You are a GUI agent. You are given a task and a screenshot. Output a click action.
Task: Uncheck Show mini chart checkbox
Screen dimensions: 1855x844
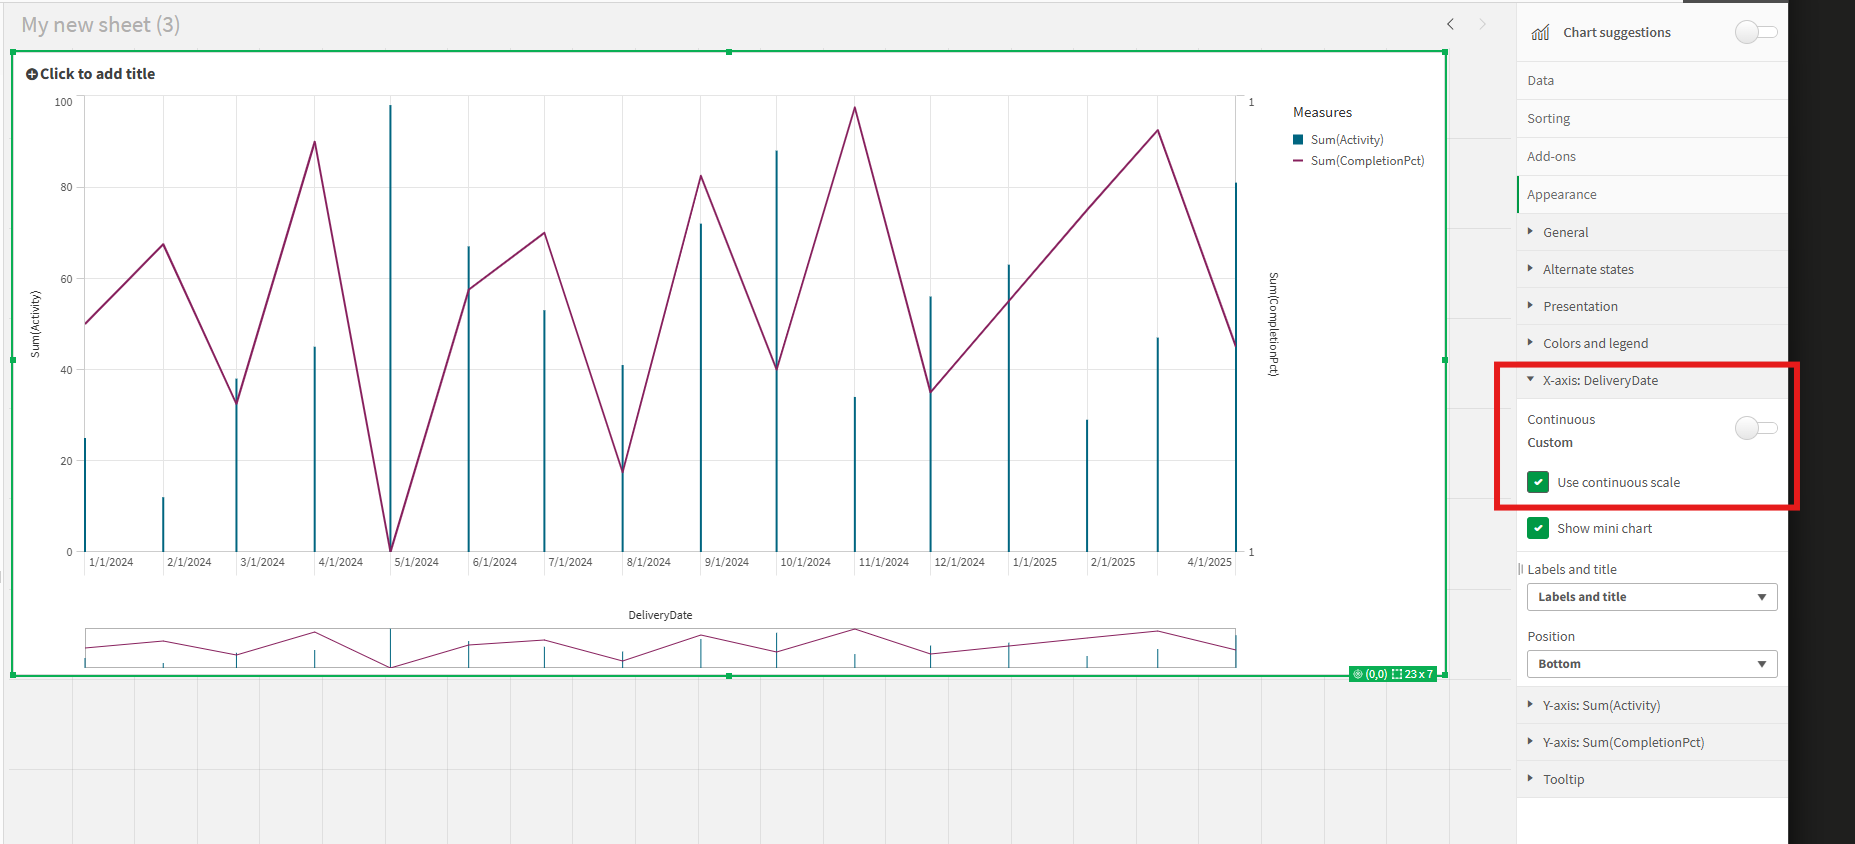[1538, 528]
